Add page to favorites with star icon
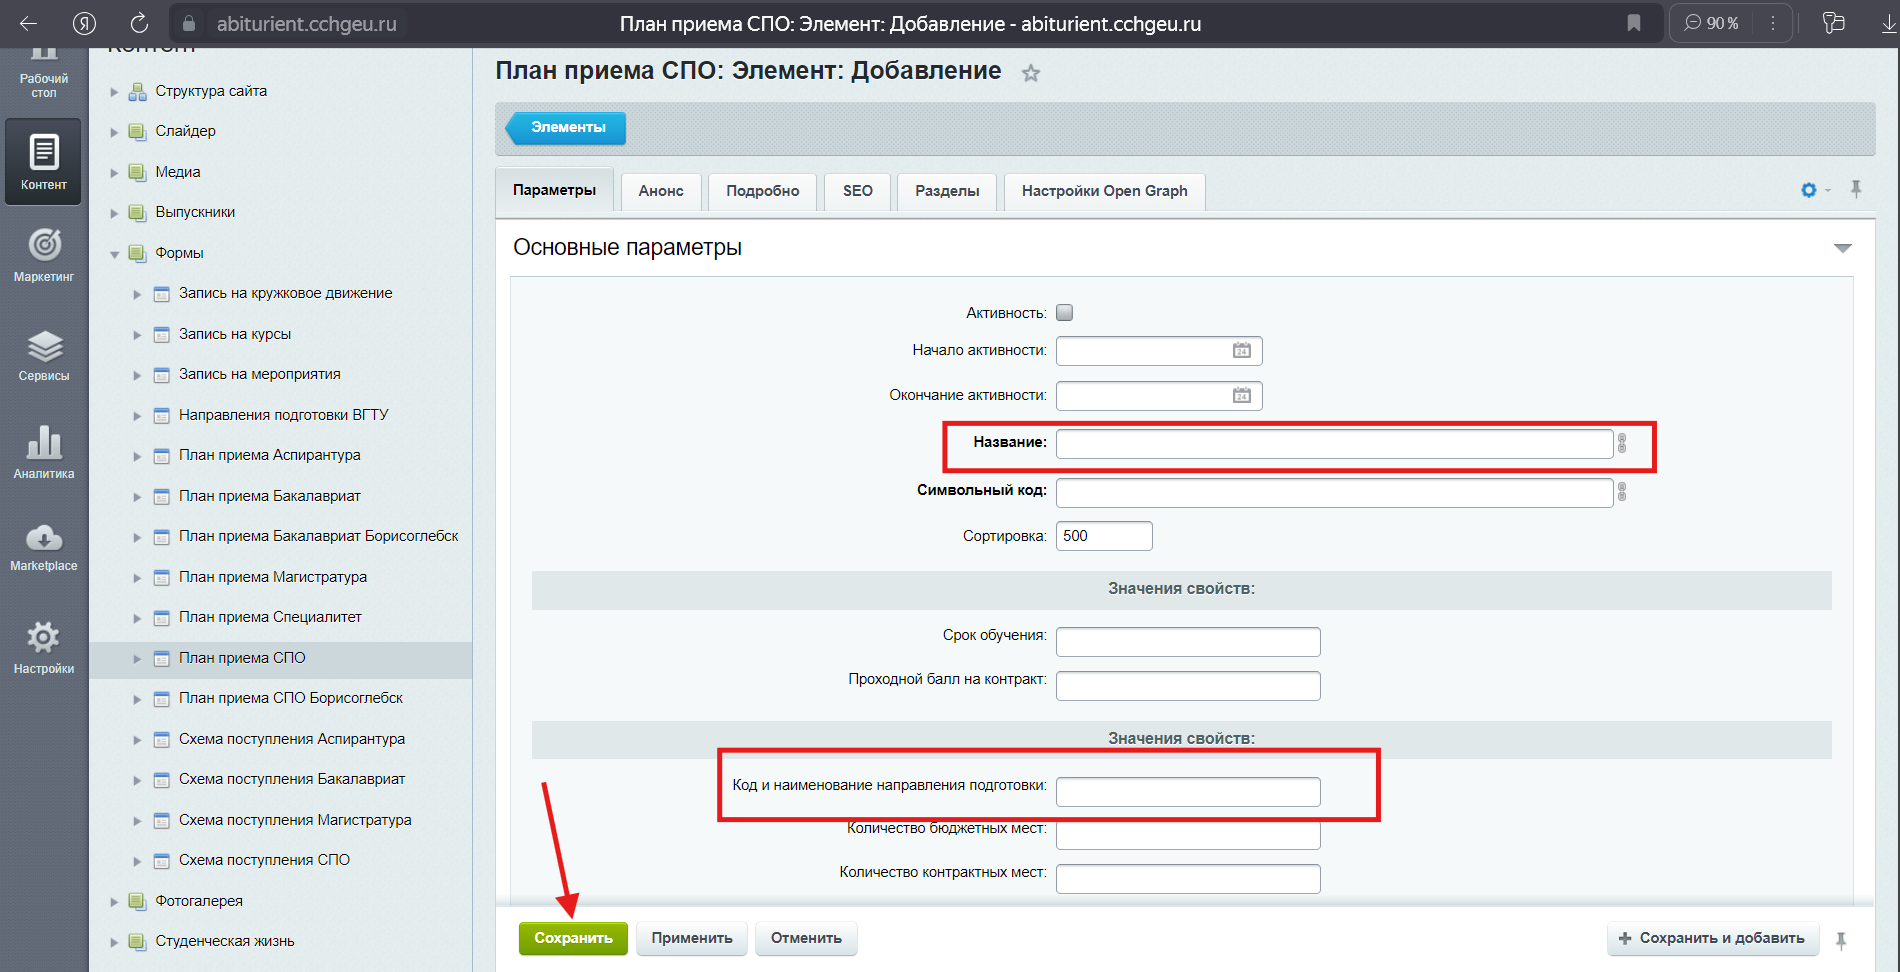The width and height of the screenshot is (1900, 972). pos(1031,73)
